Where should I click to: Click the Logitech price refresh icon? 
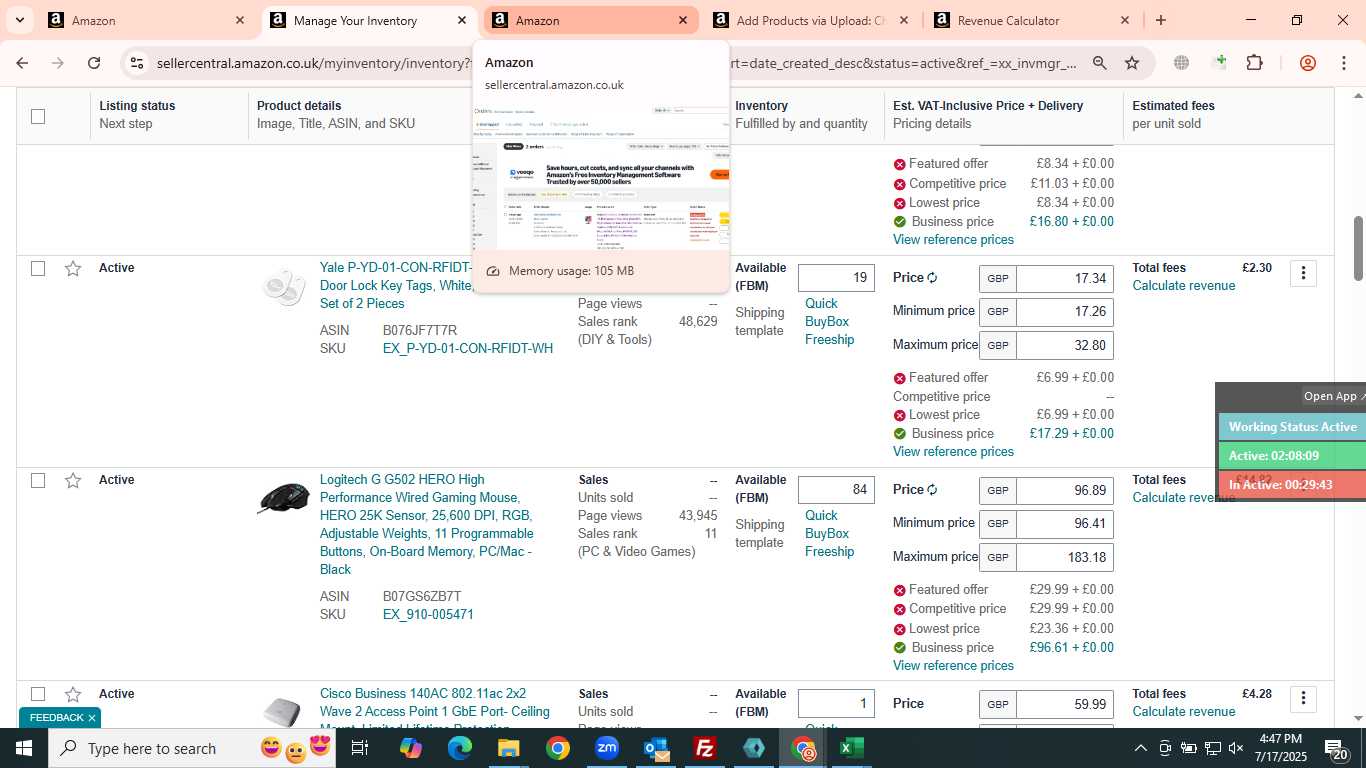click(x=932, y=490)
